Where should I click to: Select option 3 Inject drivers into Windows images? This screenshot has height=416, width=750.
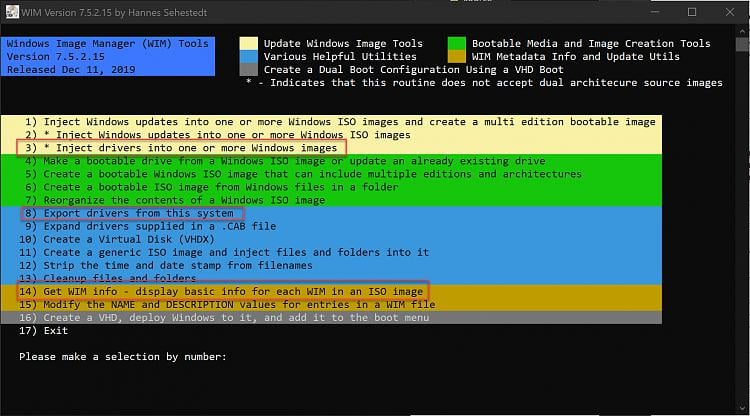click(181, 148)
